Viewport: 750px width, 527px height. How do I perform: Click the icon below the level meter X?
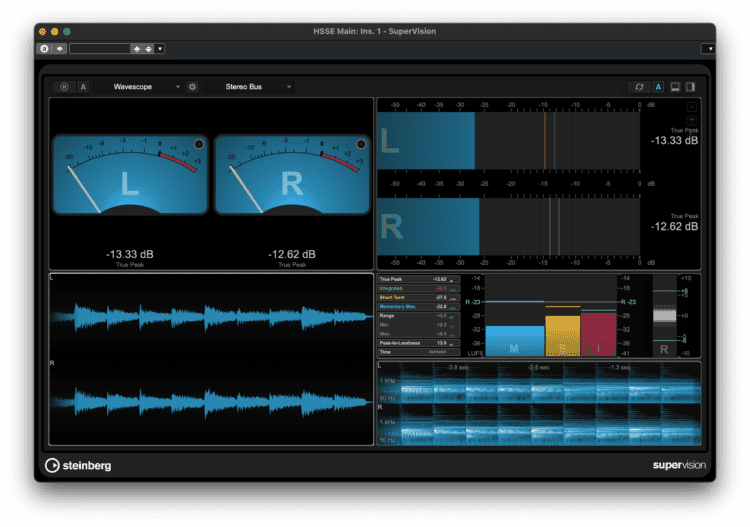(692, 120)
